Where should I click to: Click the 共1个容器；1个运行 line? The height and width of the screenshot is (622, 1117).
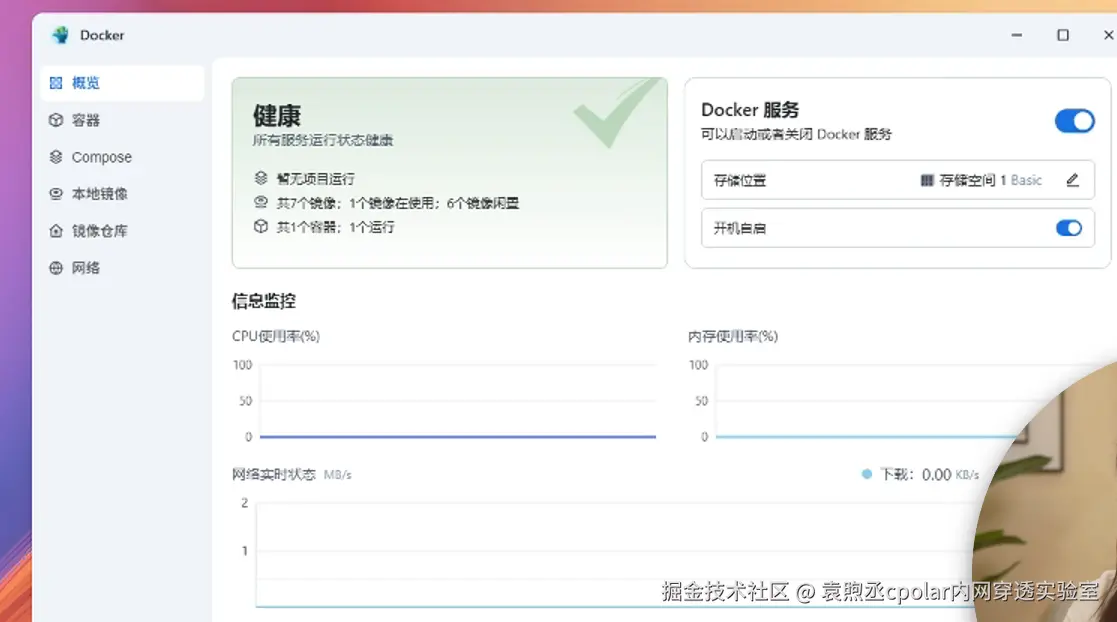[x=336, y=227]
